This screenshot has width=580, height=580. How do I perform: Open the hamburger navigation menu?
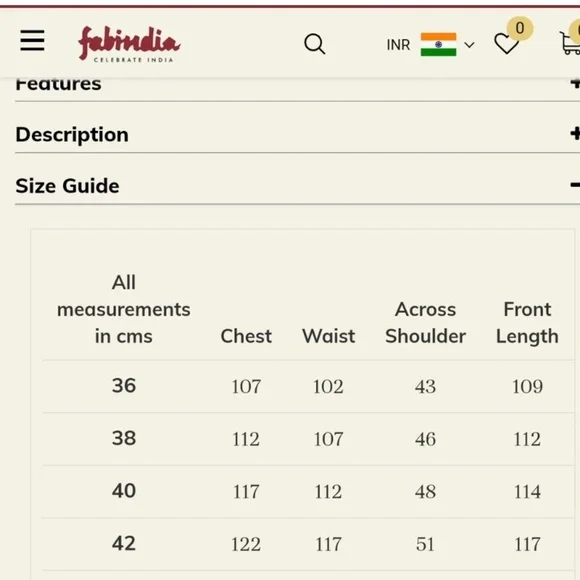click(x=33, y=40)
